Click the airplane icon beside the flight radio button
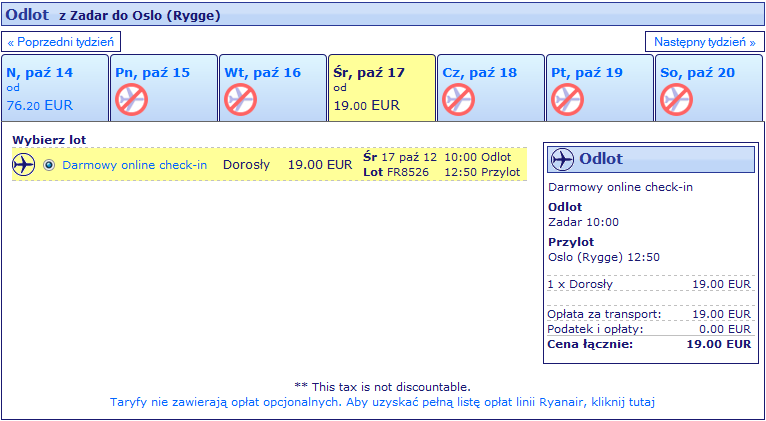This screenshot has height=421, width=766. tap(23, 165)
